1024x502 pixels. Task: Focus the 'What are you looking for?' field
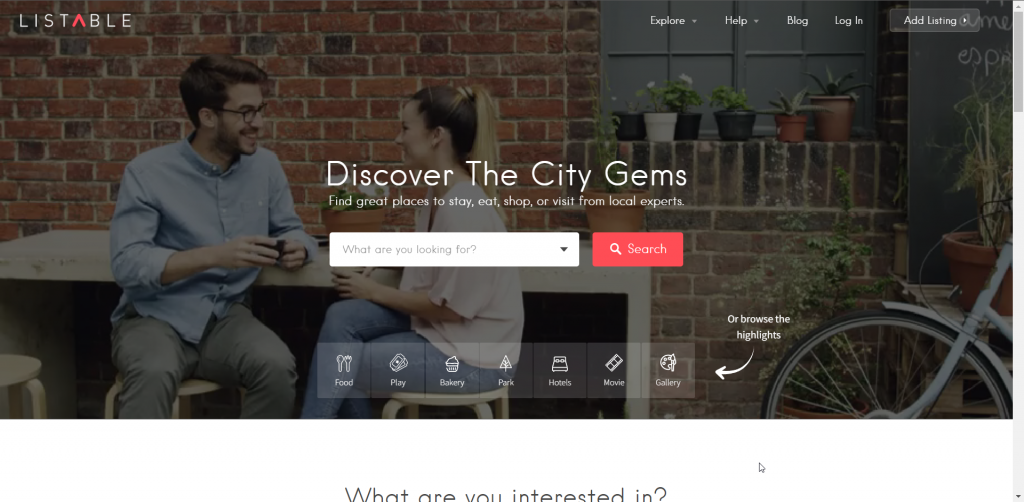454,249
